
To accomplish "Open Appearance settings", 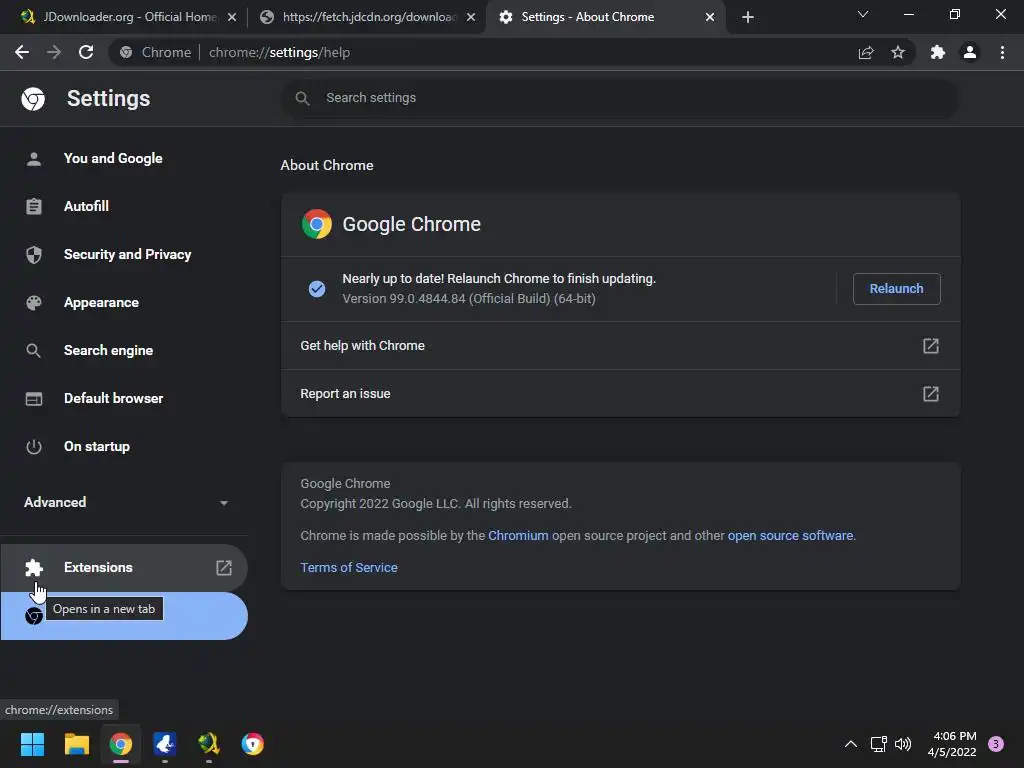I will pos(124,302).
